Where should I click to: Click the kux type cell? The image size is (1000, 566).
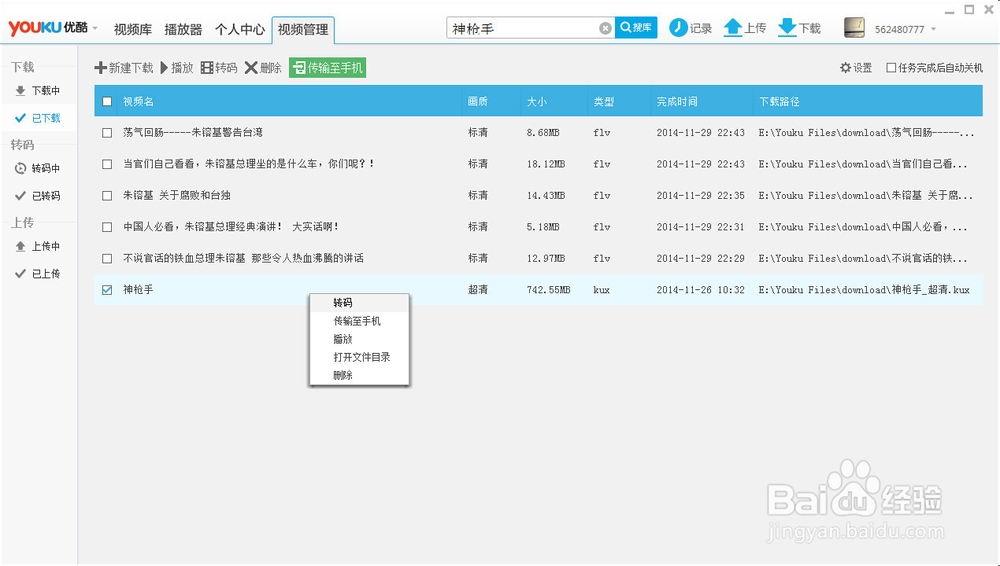(601, 290)
